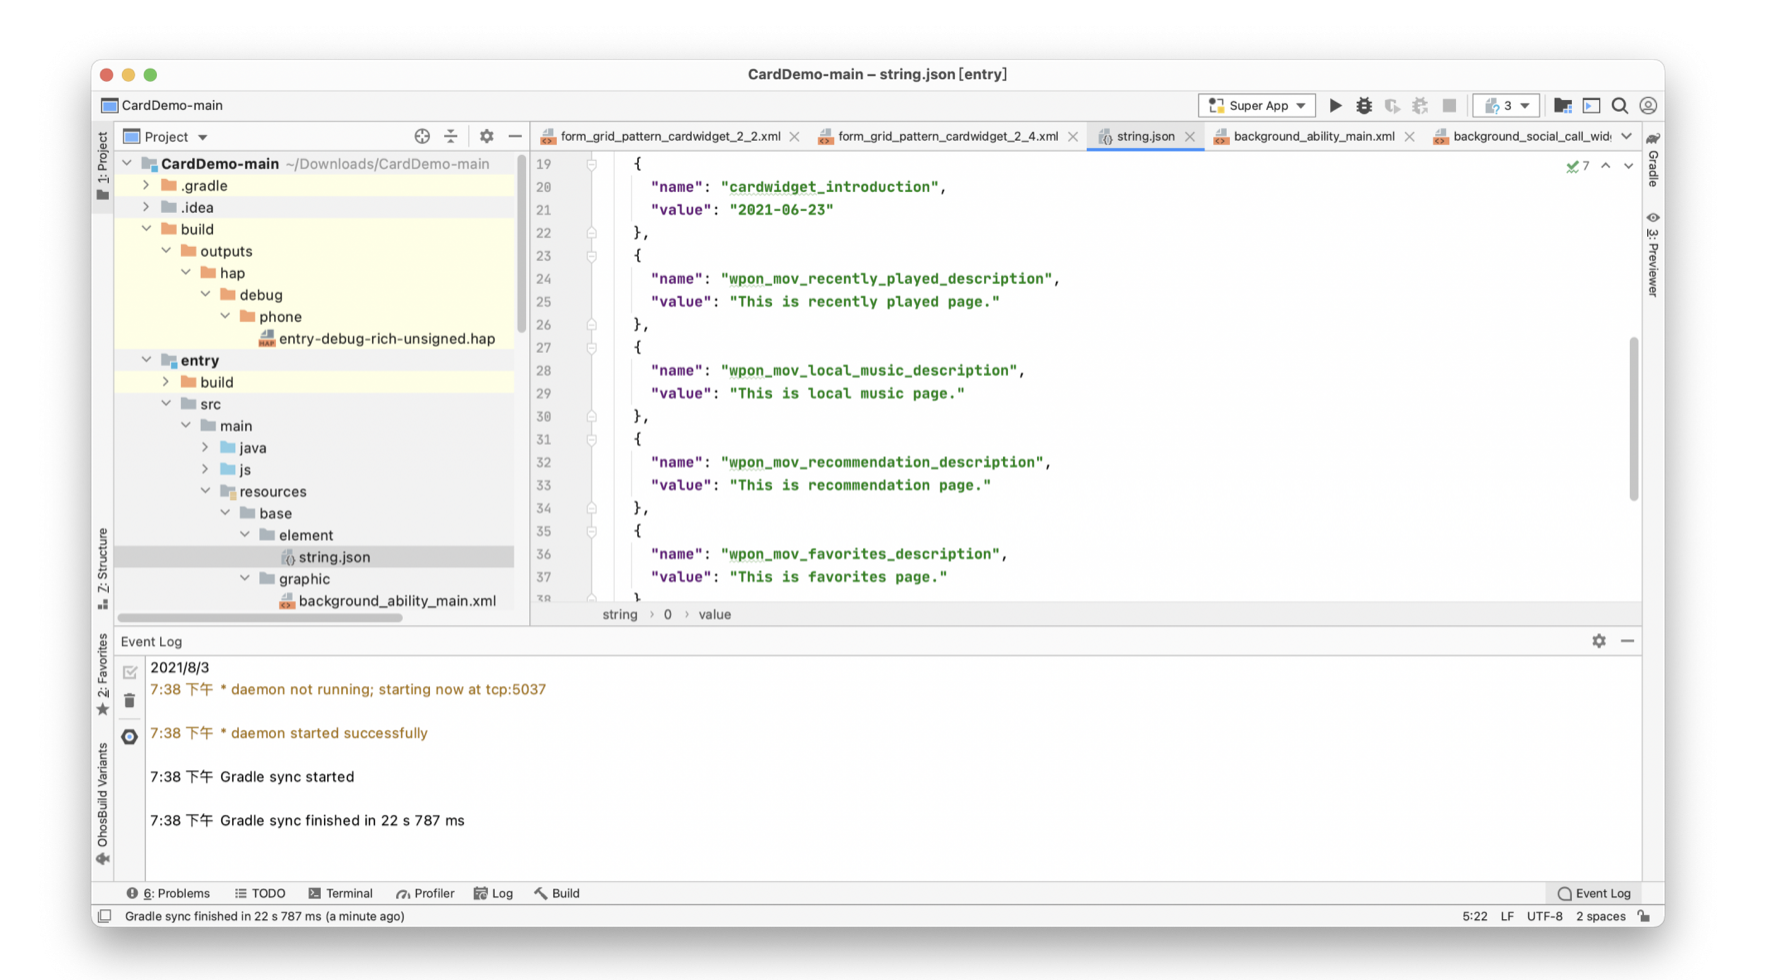1776x980 pixels.
Task: Jump to next highlighted issue
Action: (x=1628, y=166)
